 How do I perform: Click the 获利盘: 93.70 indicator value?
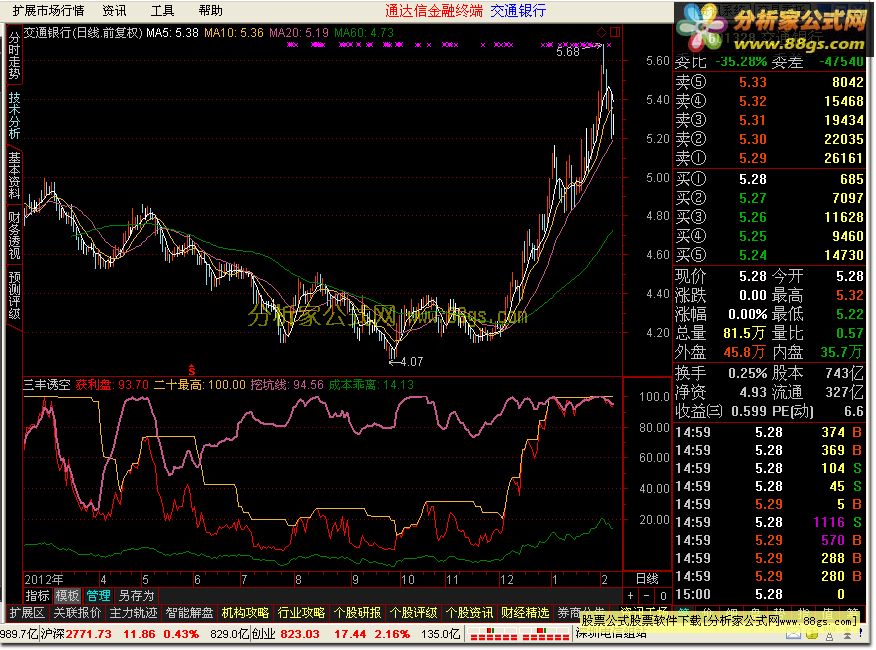pyautogui.click(x=112, y=385)
